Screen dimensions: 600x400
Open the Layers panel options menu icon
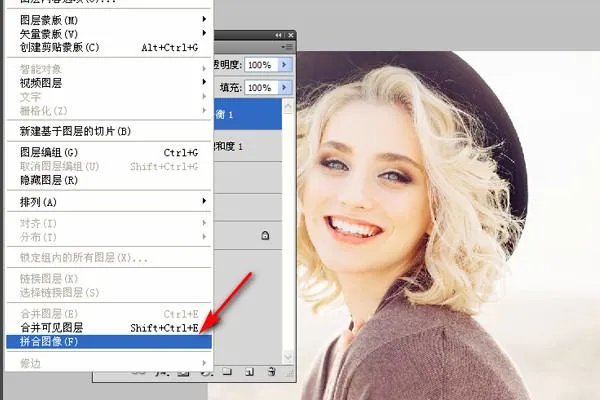287,47
